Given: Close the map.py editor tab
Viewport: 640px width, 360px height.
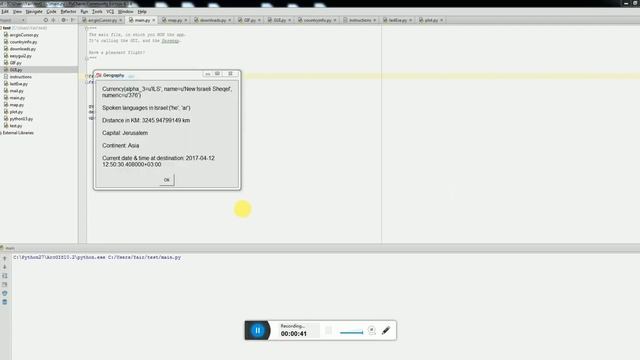Looking at the screenshot, I should tap(186, 20).
